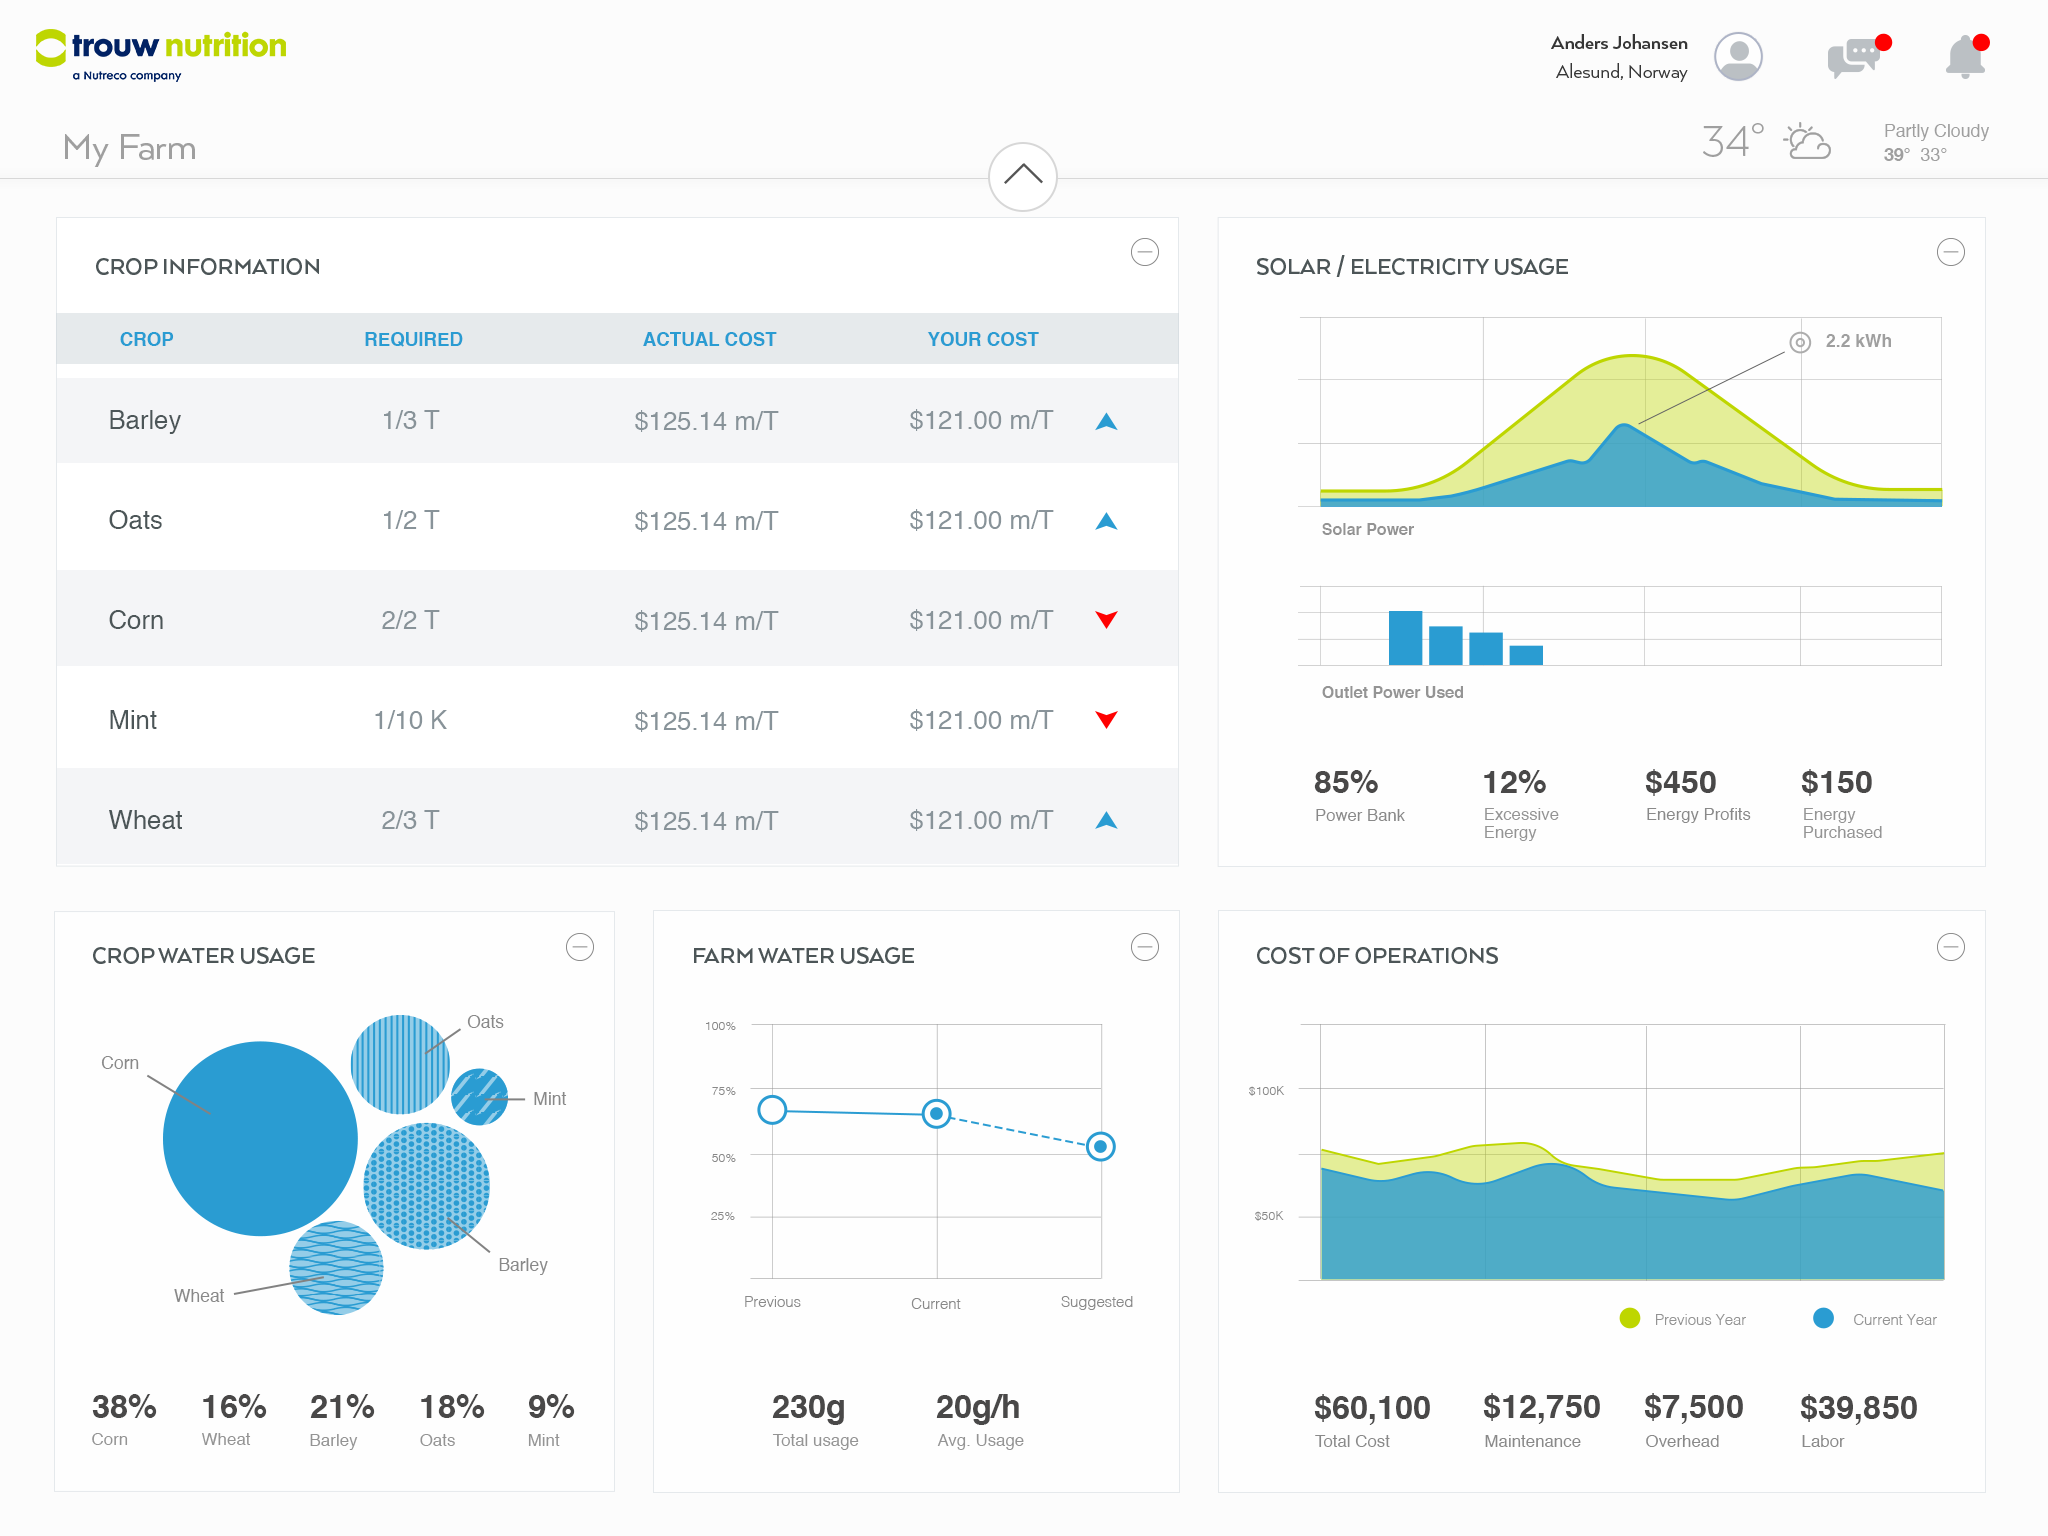Collapse the Crop Water Usage panel
2048x1536 pixels.
580,947
